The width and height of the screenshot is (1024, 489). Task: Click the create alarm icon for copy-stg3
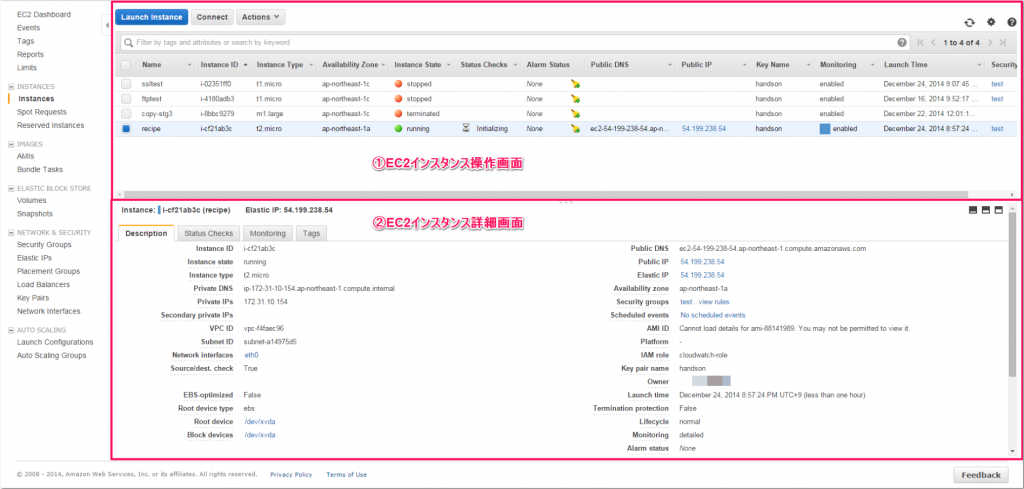point(575,114)
